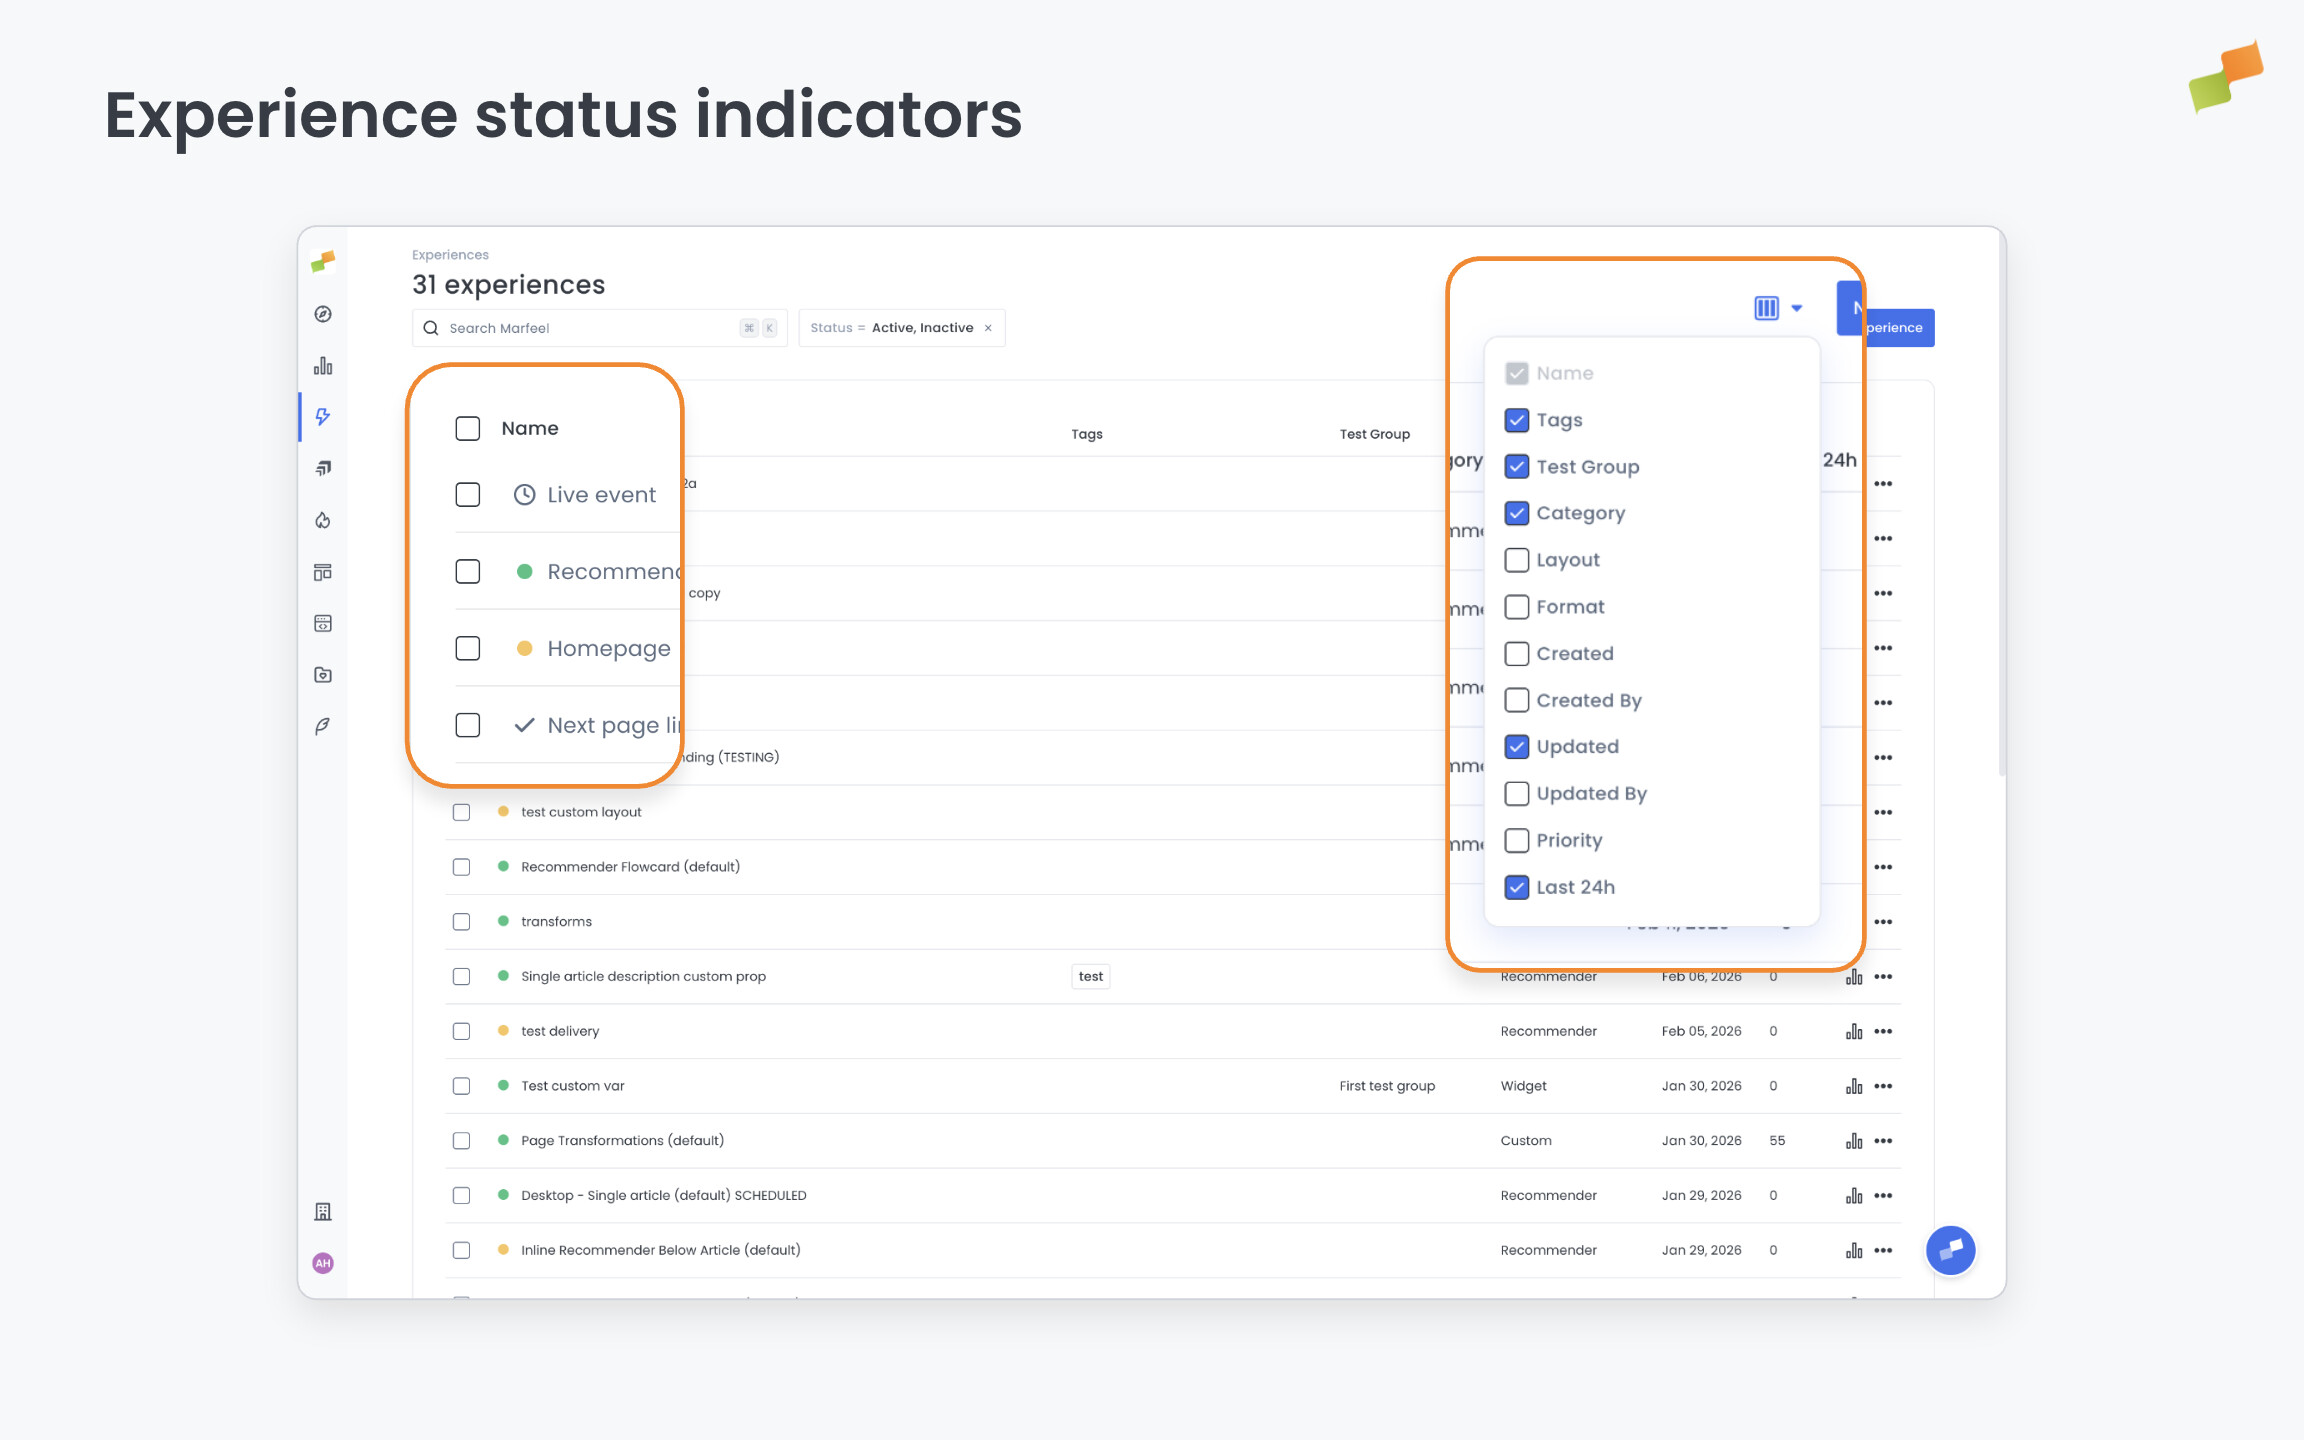
Task: Open the compass navigation icon in sidebar
Action: tap(323, 313)
